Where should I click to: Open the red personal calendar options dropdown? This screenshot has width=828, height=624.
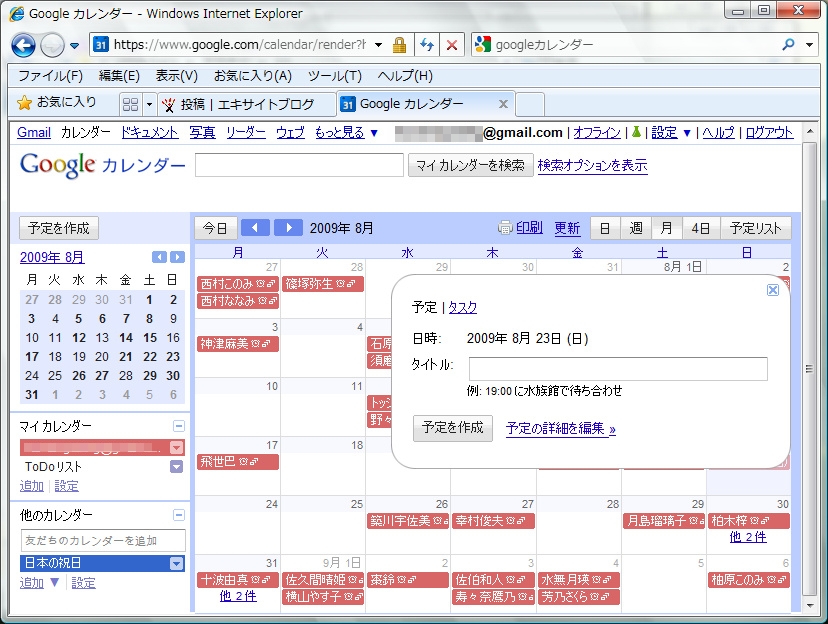click(x=177, y=448)
